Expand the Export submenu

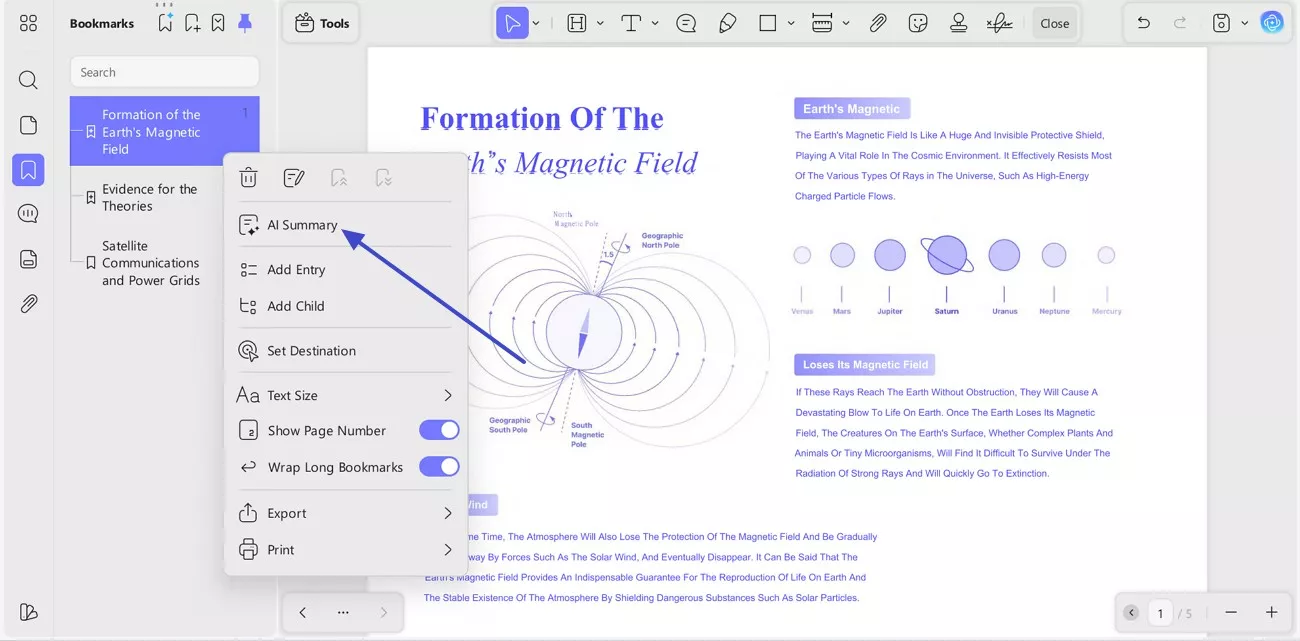[447, 513]
